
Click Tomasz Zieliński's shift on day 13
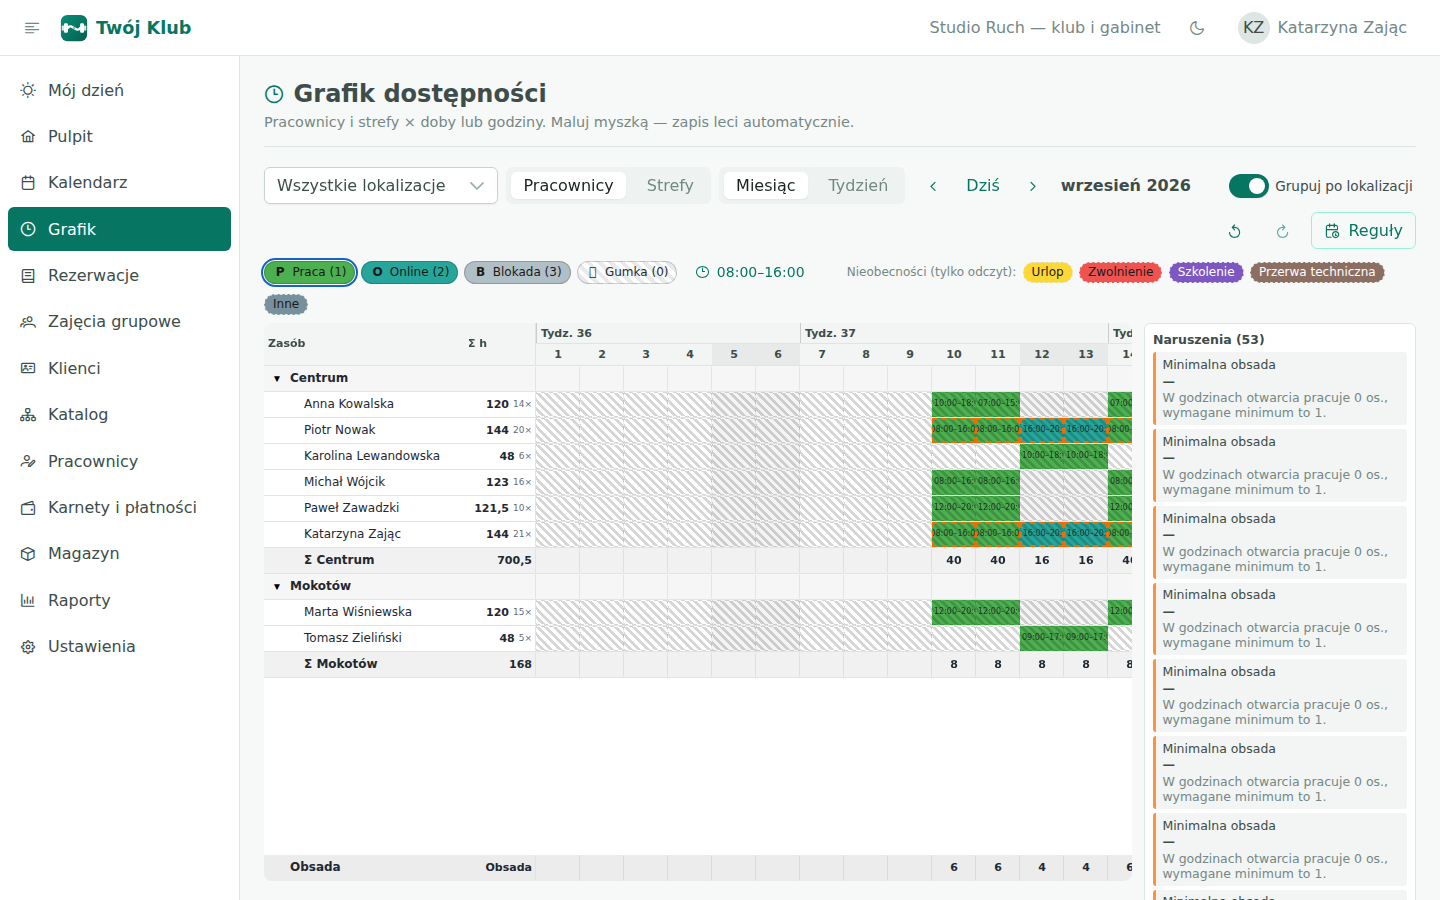(x=1086, y=638)
